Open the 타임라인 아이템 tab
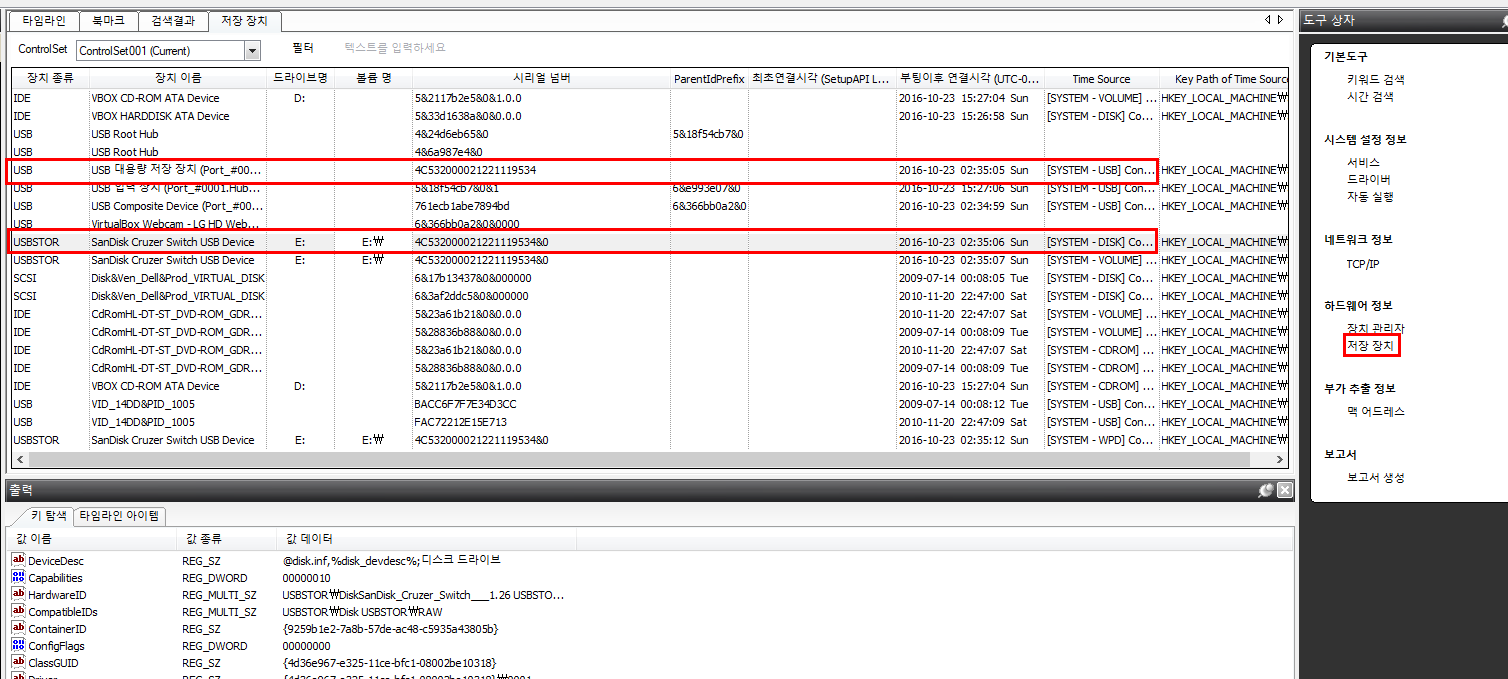This screenshot has height=679, width=1508. point(119,516)
